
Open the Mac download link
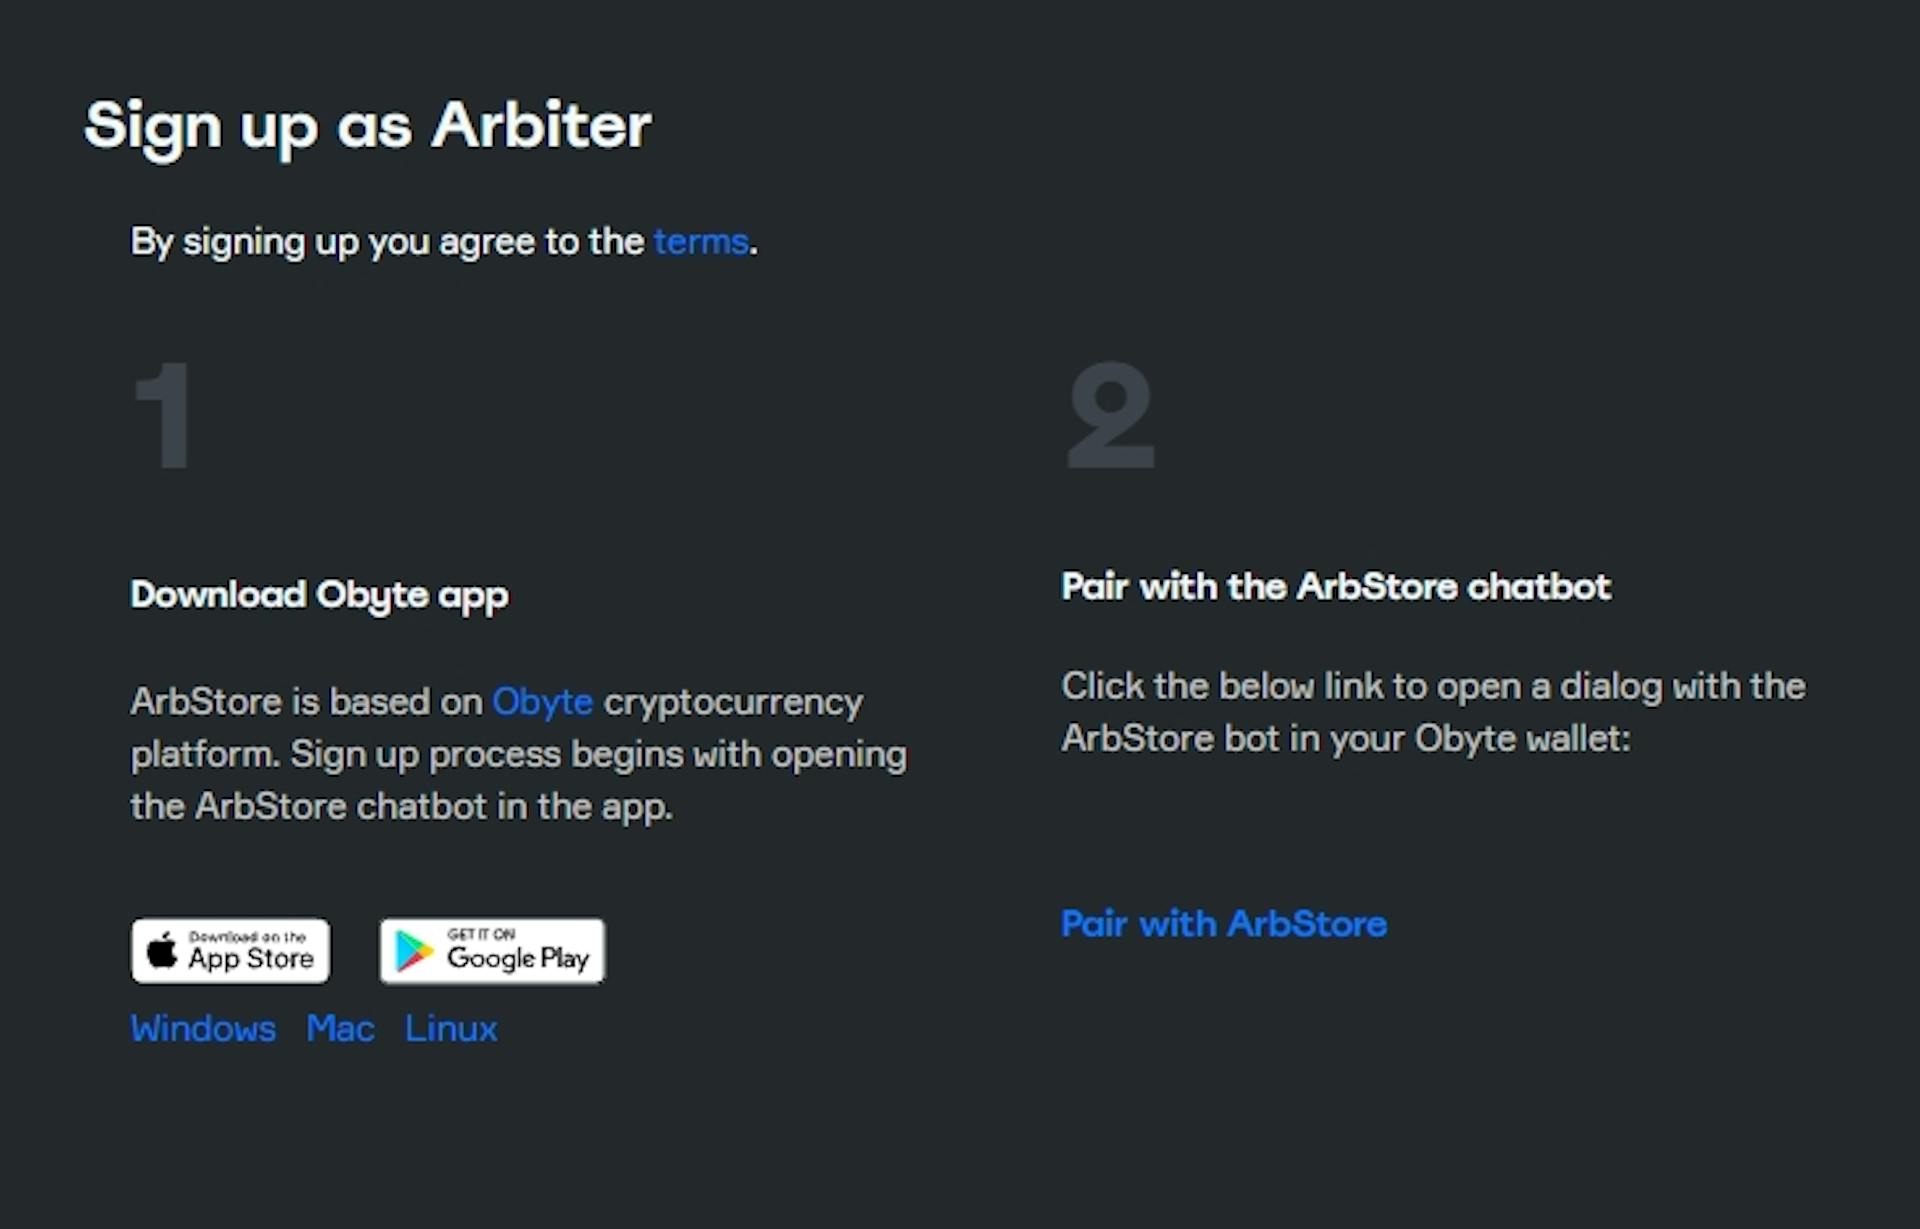(x=340, y=1028)
